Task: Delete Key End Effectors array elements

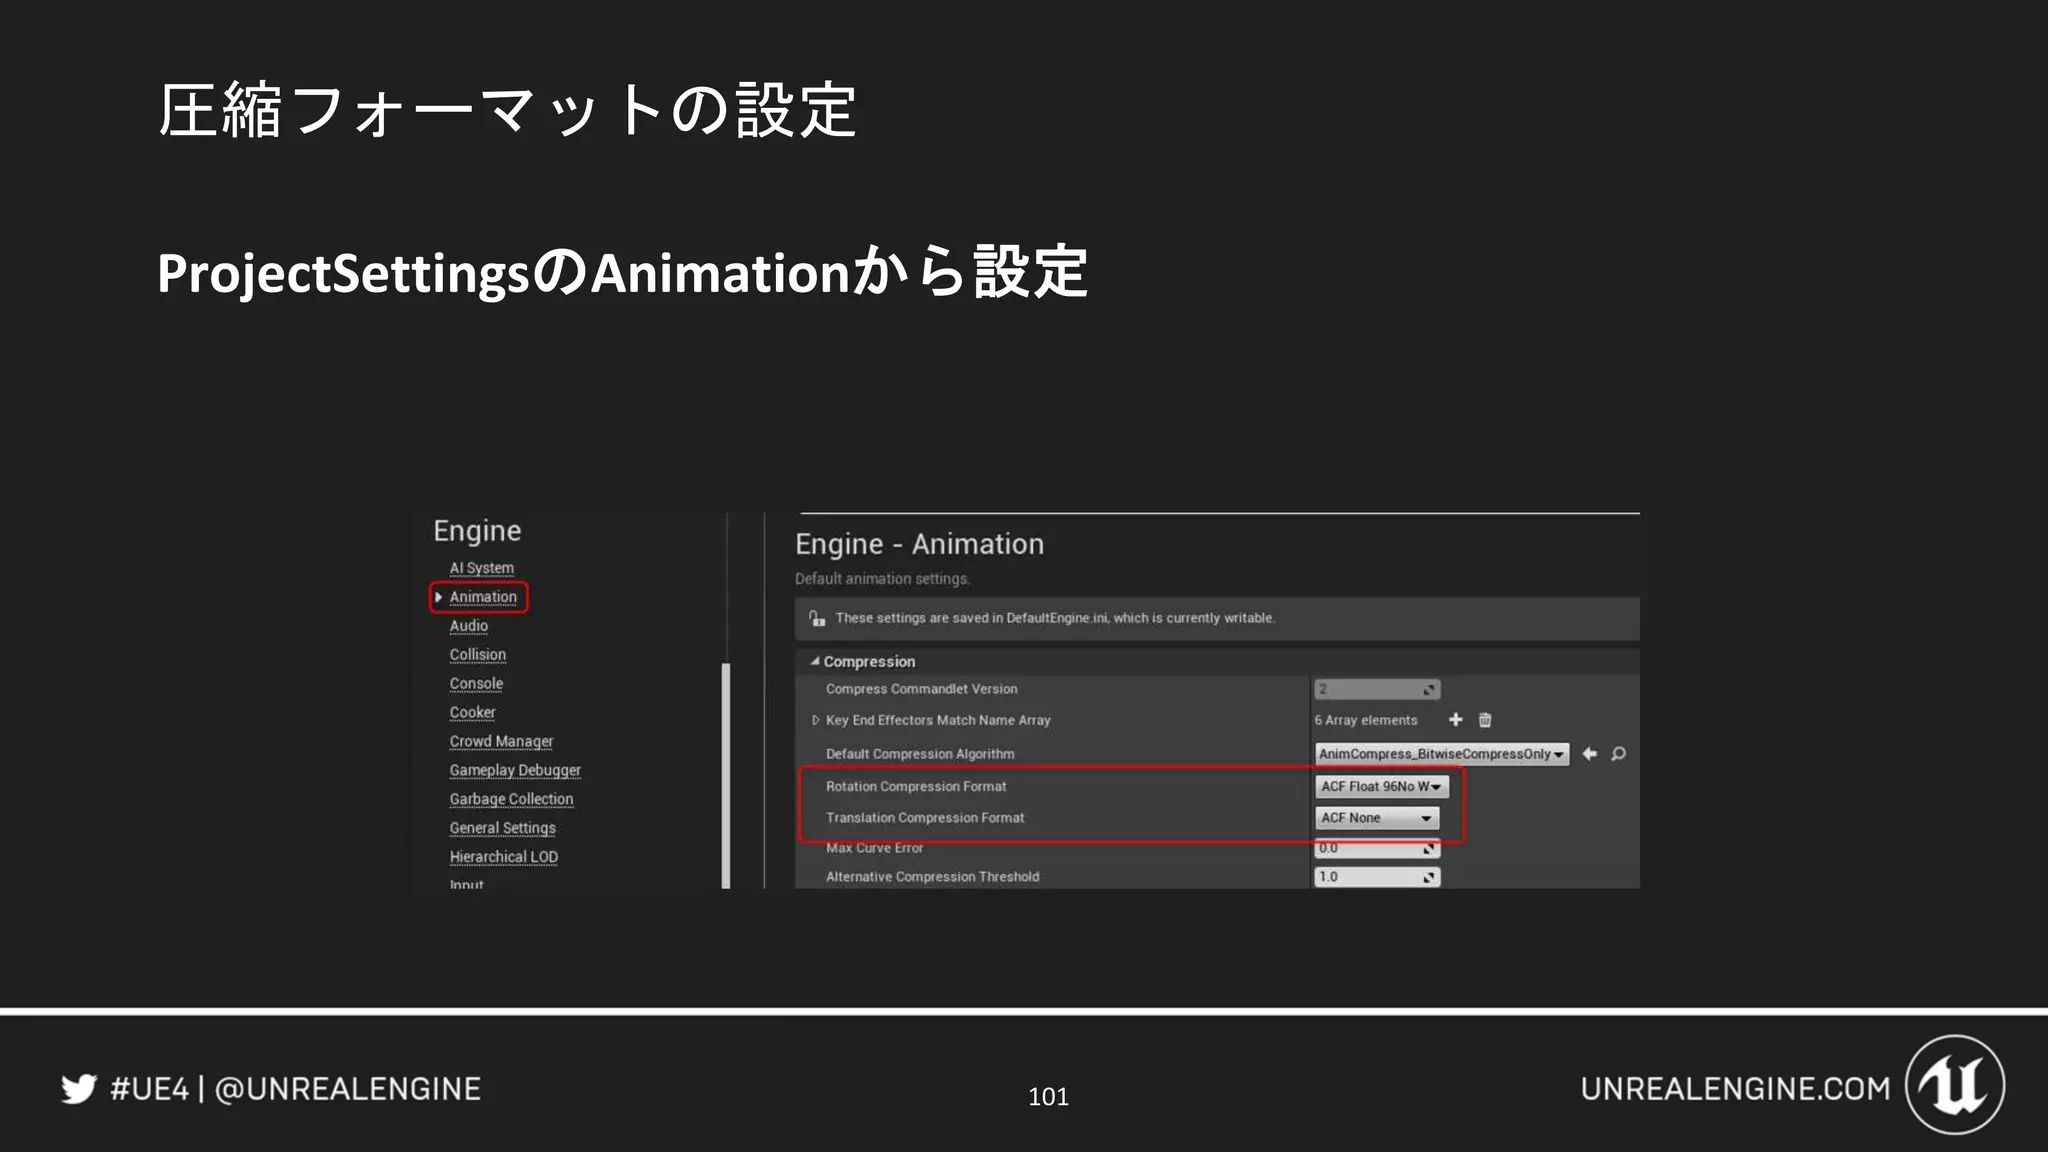Action: click(1485, 720)
